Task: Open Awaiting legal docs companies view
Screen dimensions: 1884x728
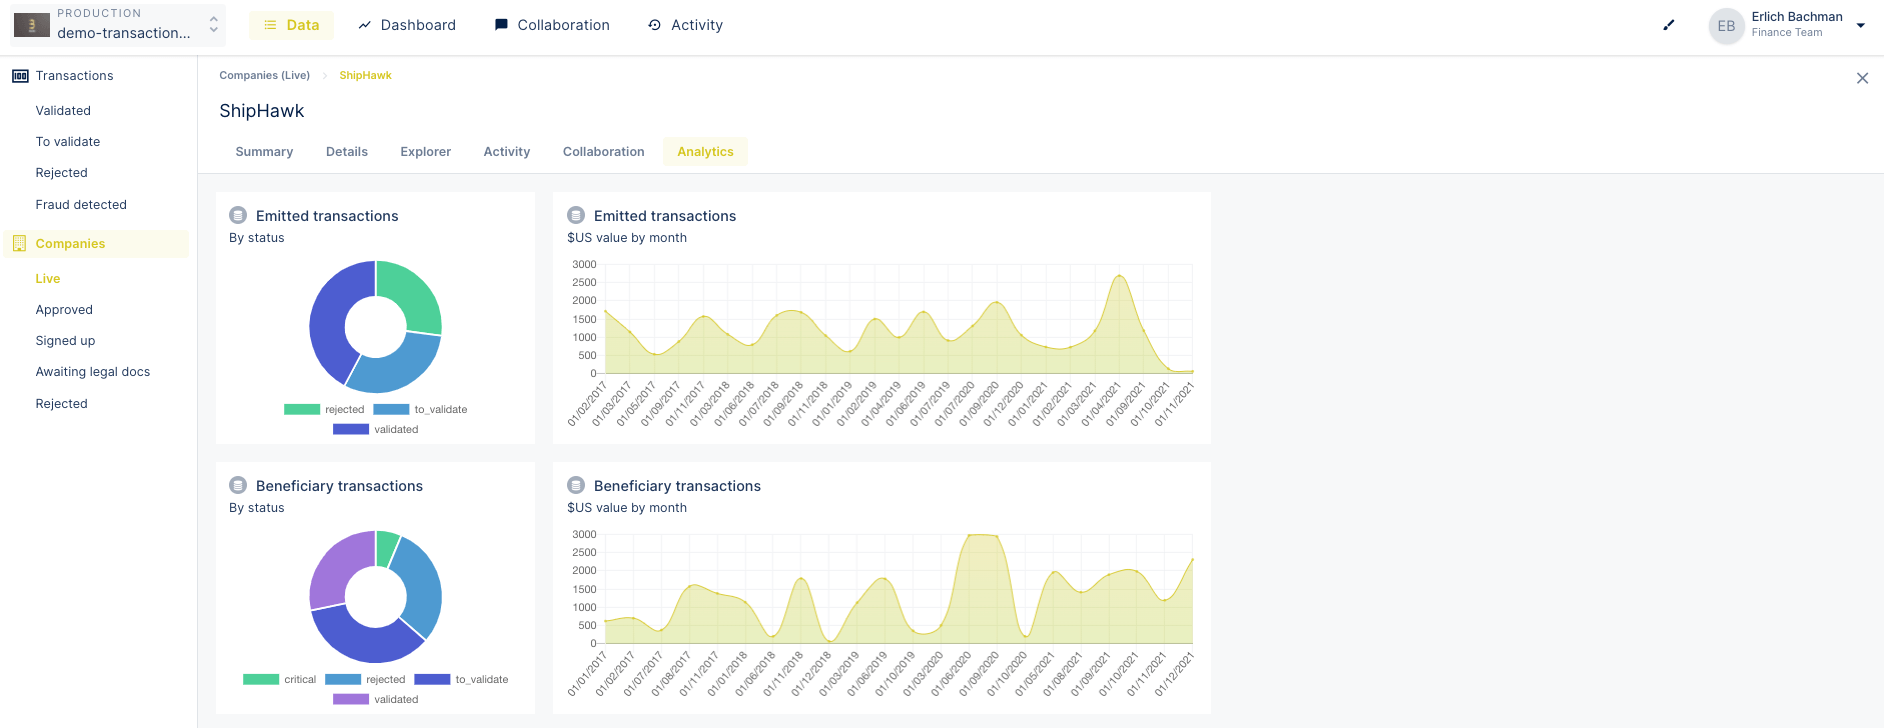Action: click(93, 372)
